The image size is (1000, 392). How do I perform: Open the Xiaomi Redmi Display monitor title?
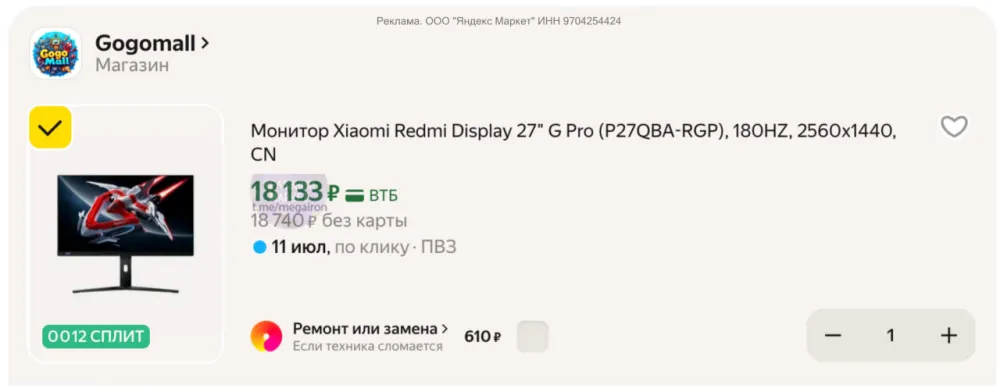[573, 142]
